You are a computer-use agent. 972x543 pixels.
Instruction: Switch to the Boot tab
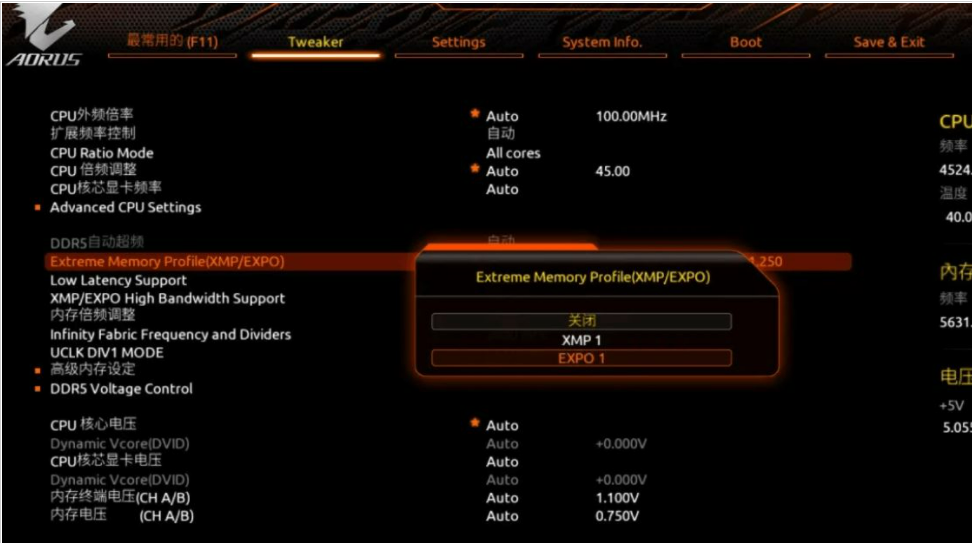click(x=745, y=42)
